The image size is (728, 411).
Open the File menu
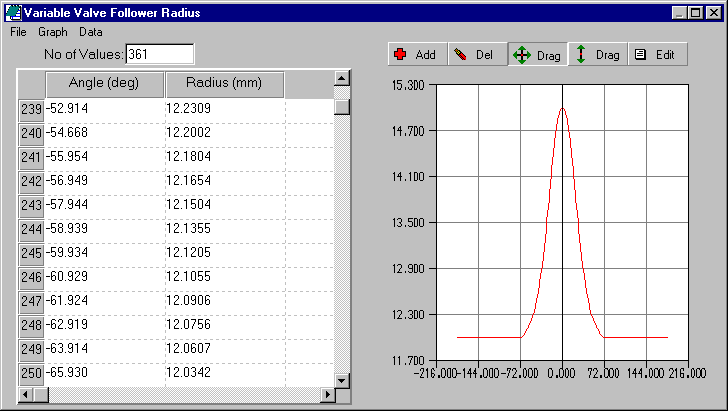18,32
